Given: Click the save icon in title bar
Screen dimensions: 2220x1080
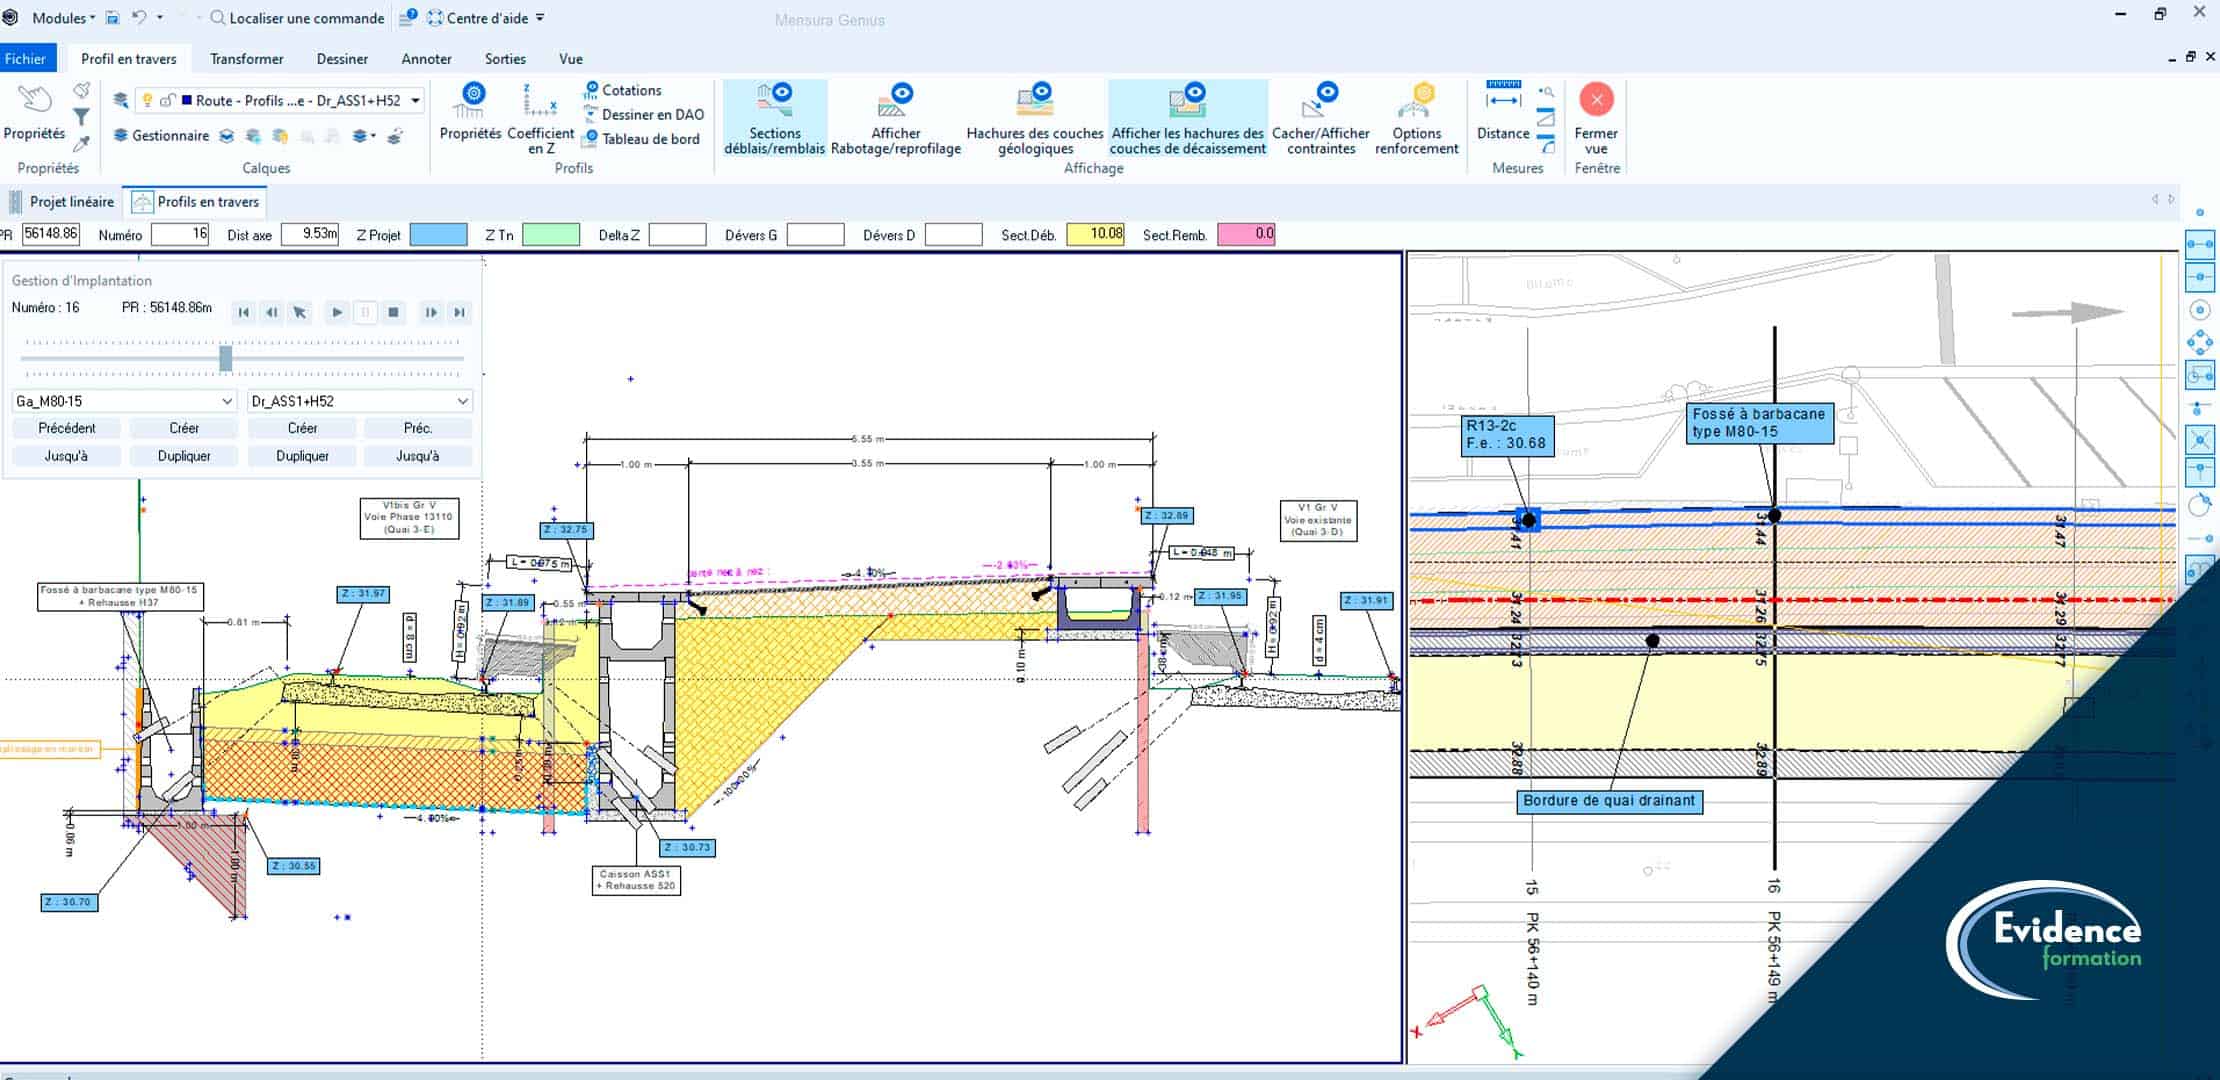Looking at the screenshot, I should (x=112, y=18).
